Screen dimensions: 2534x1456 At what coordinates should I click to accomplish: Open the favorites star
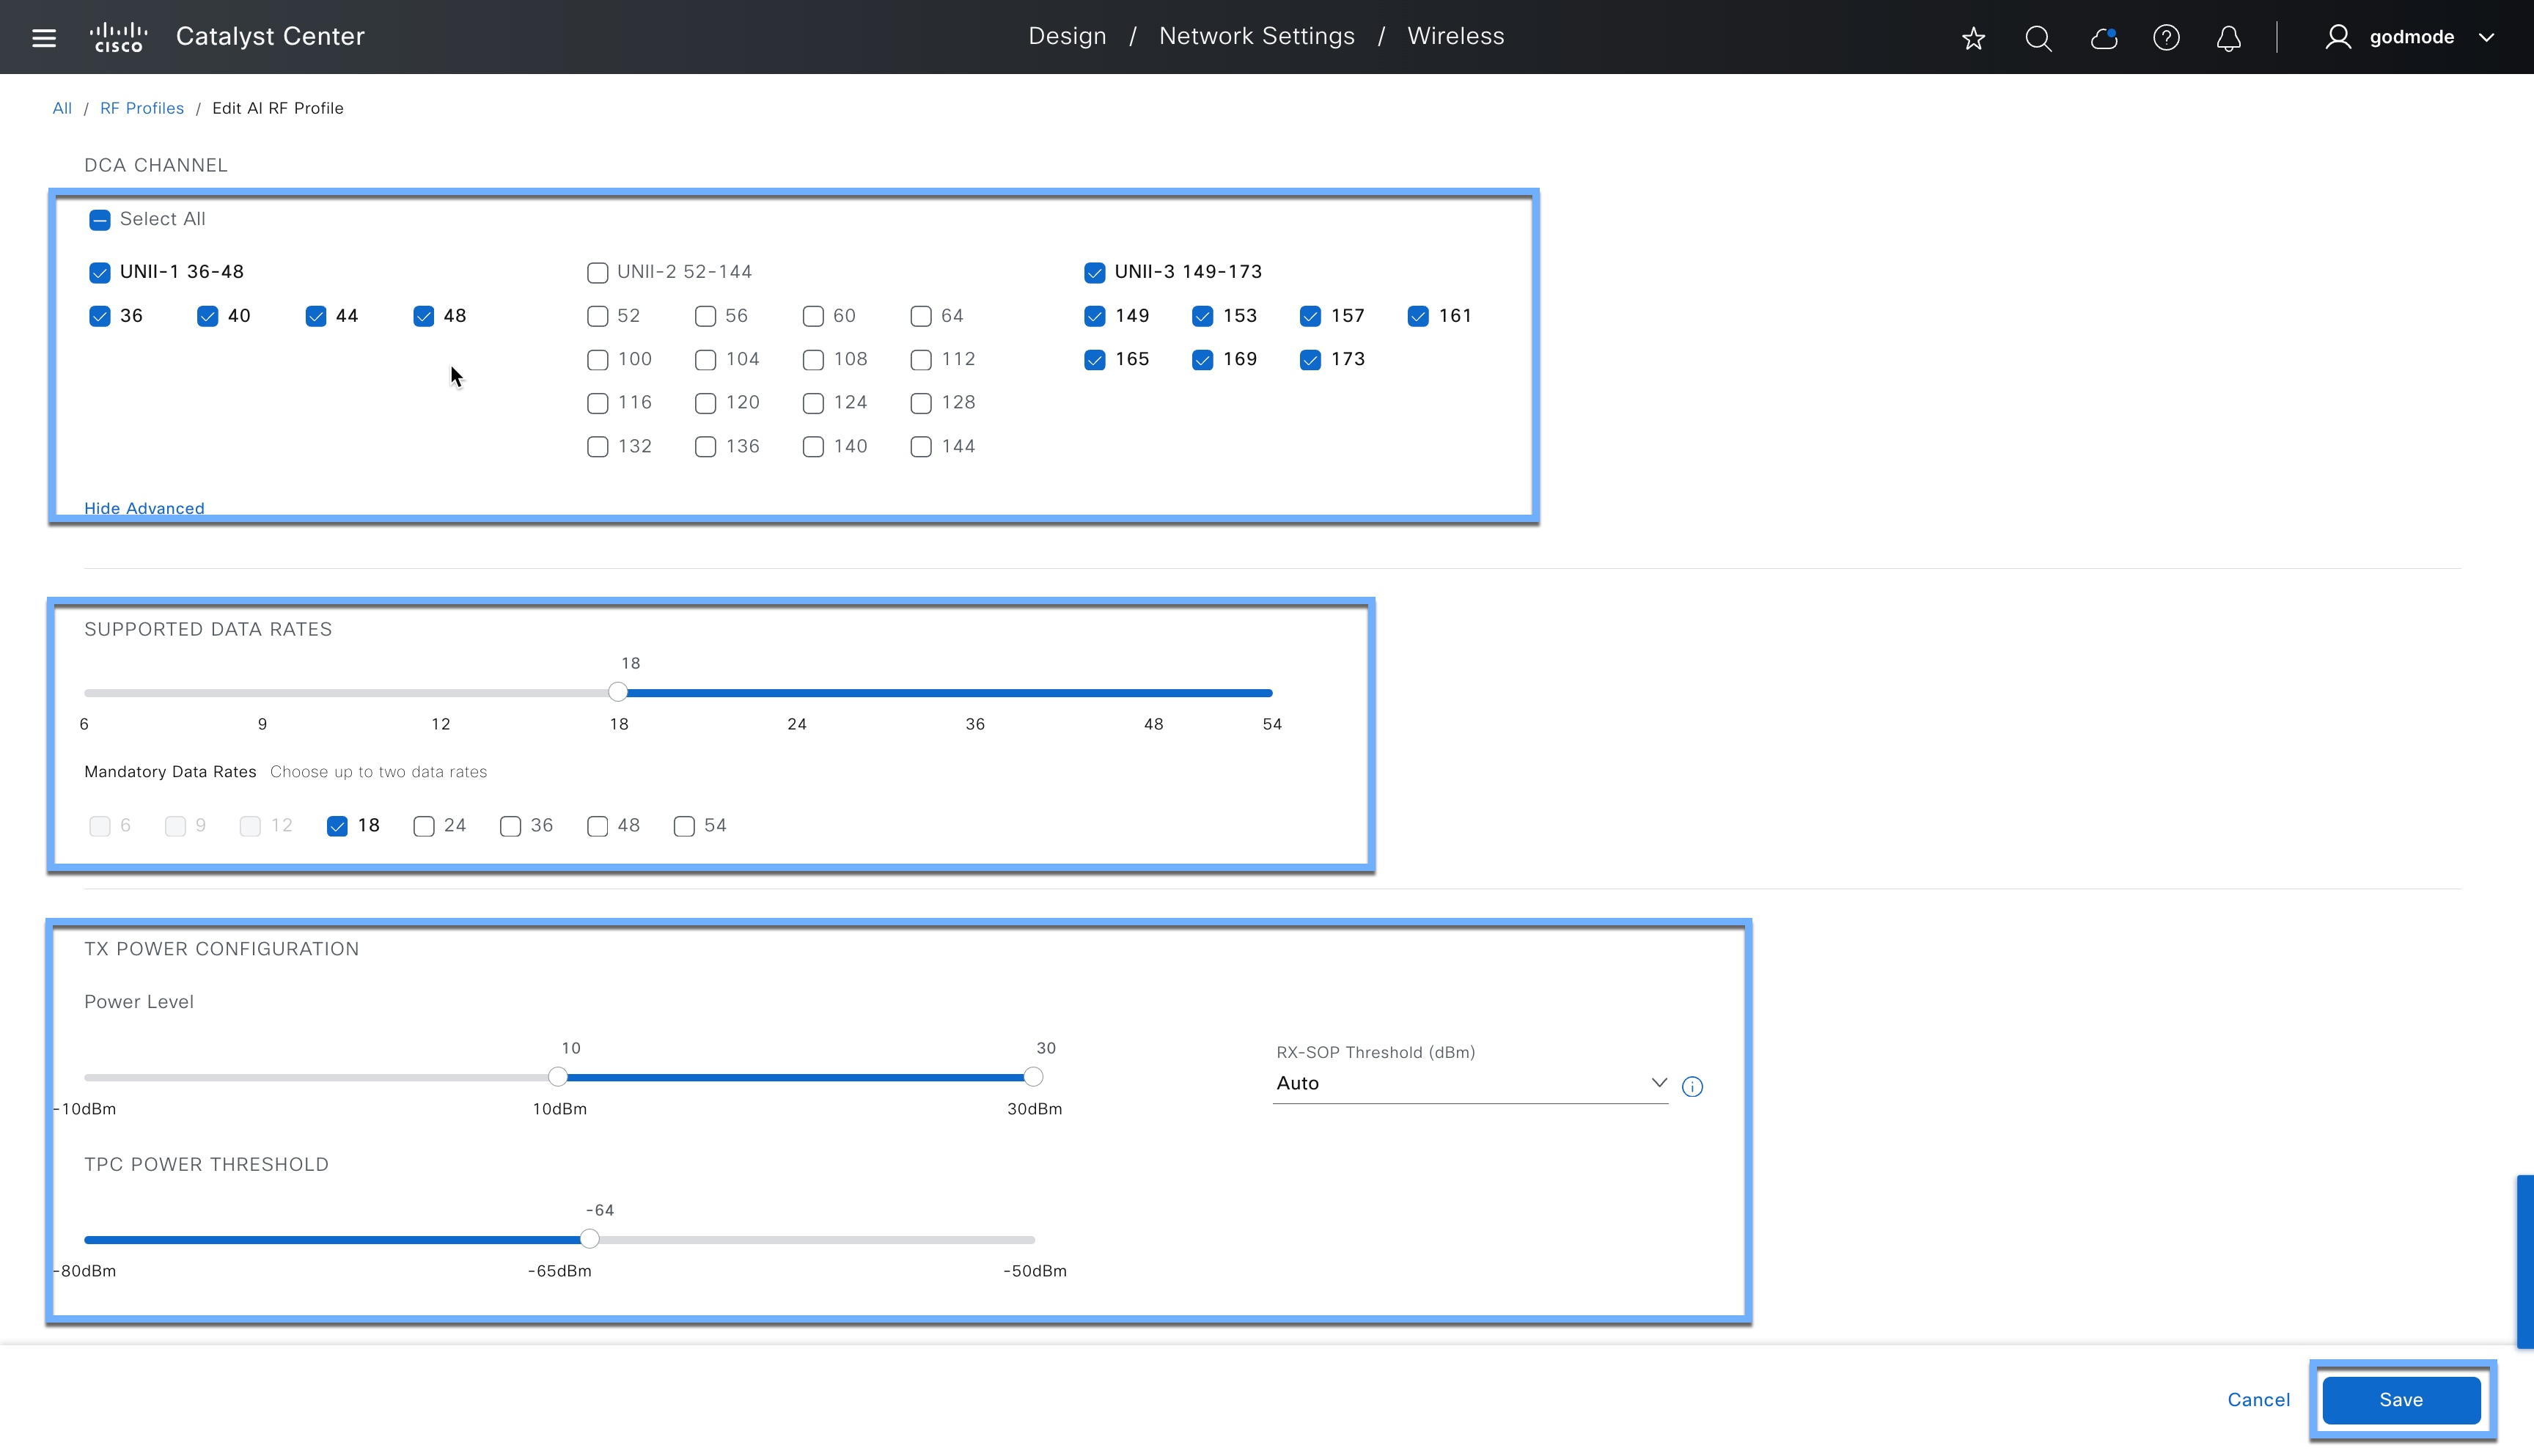(x=1973, y=38)
